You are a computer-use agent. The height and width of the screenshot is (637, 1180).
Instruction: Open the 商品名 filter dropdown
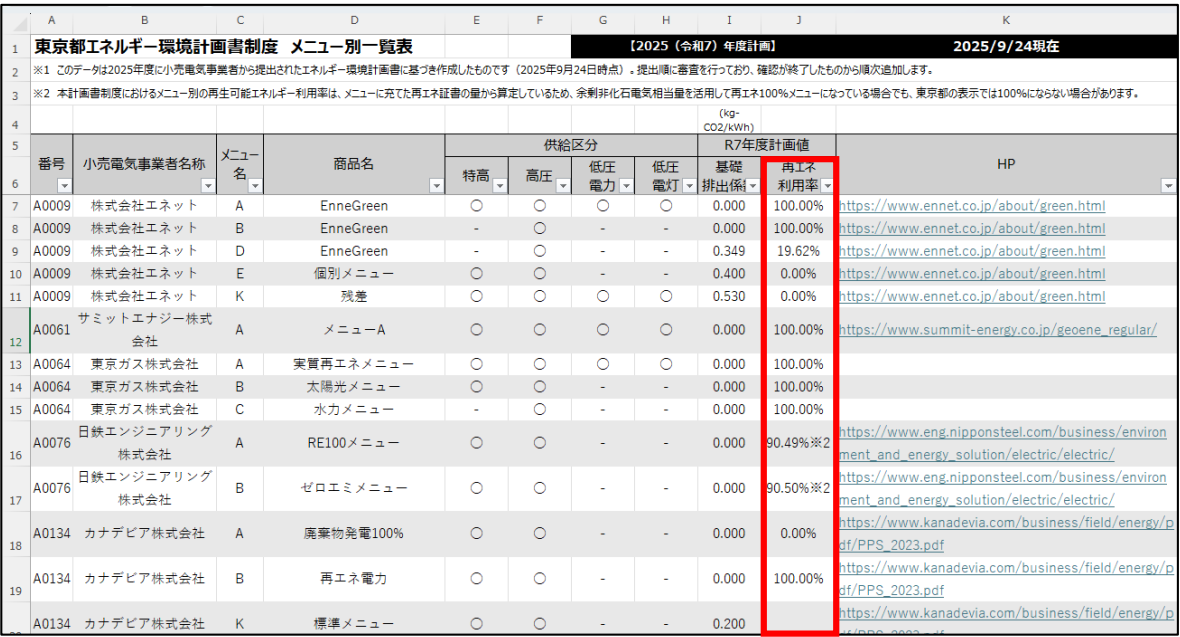click(x=435, y=186)
